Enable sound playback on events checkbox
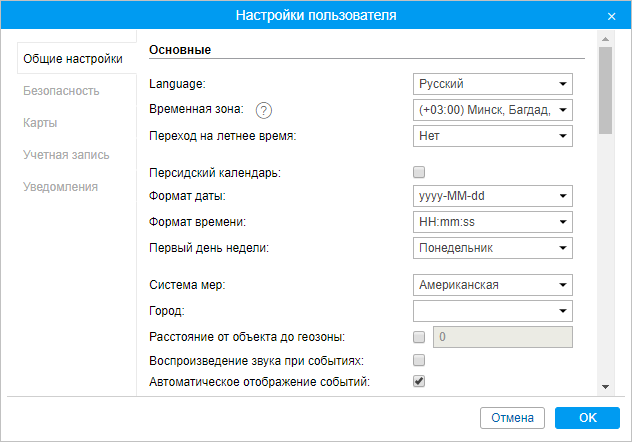This screenshot has height=442, width=632. point(419,360)
